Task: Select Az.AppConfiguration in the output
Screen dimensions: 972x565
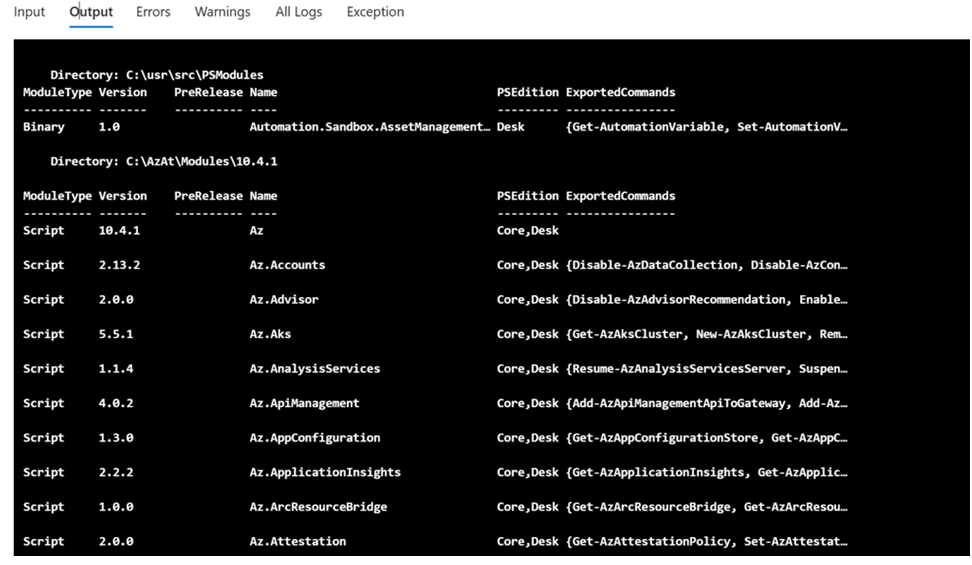Action: (314, 437)
